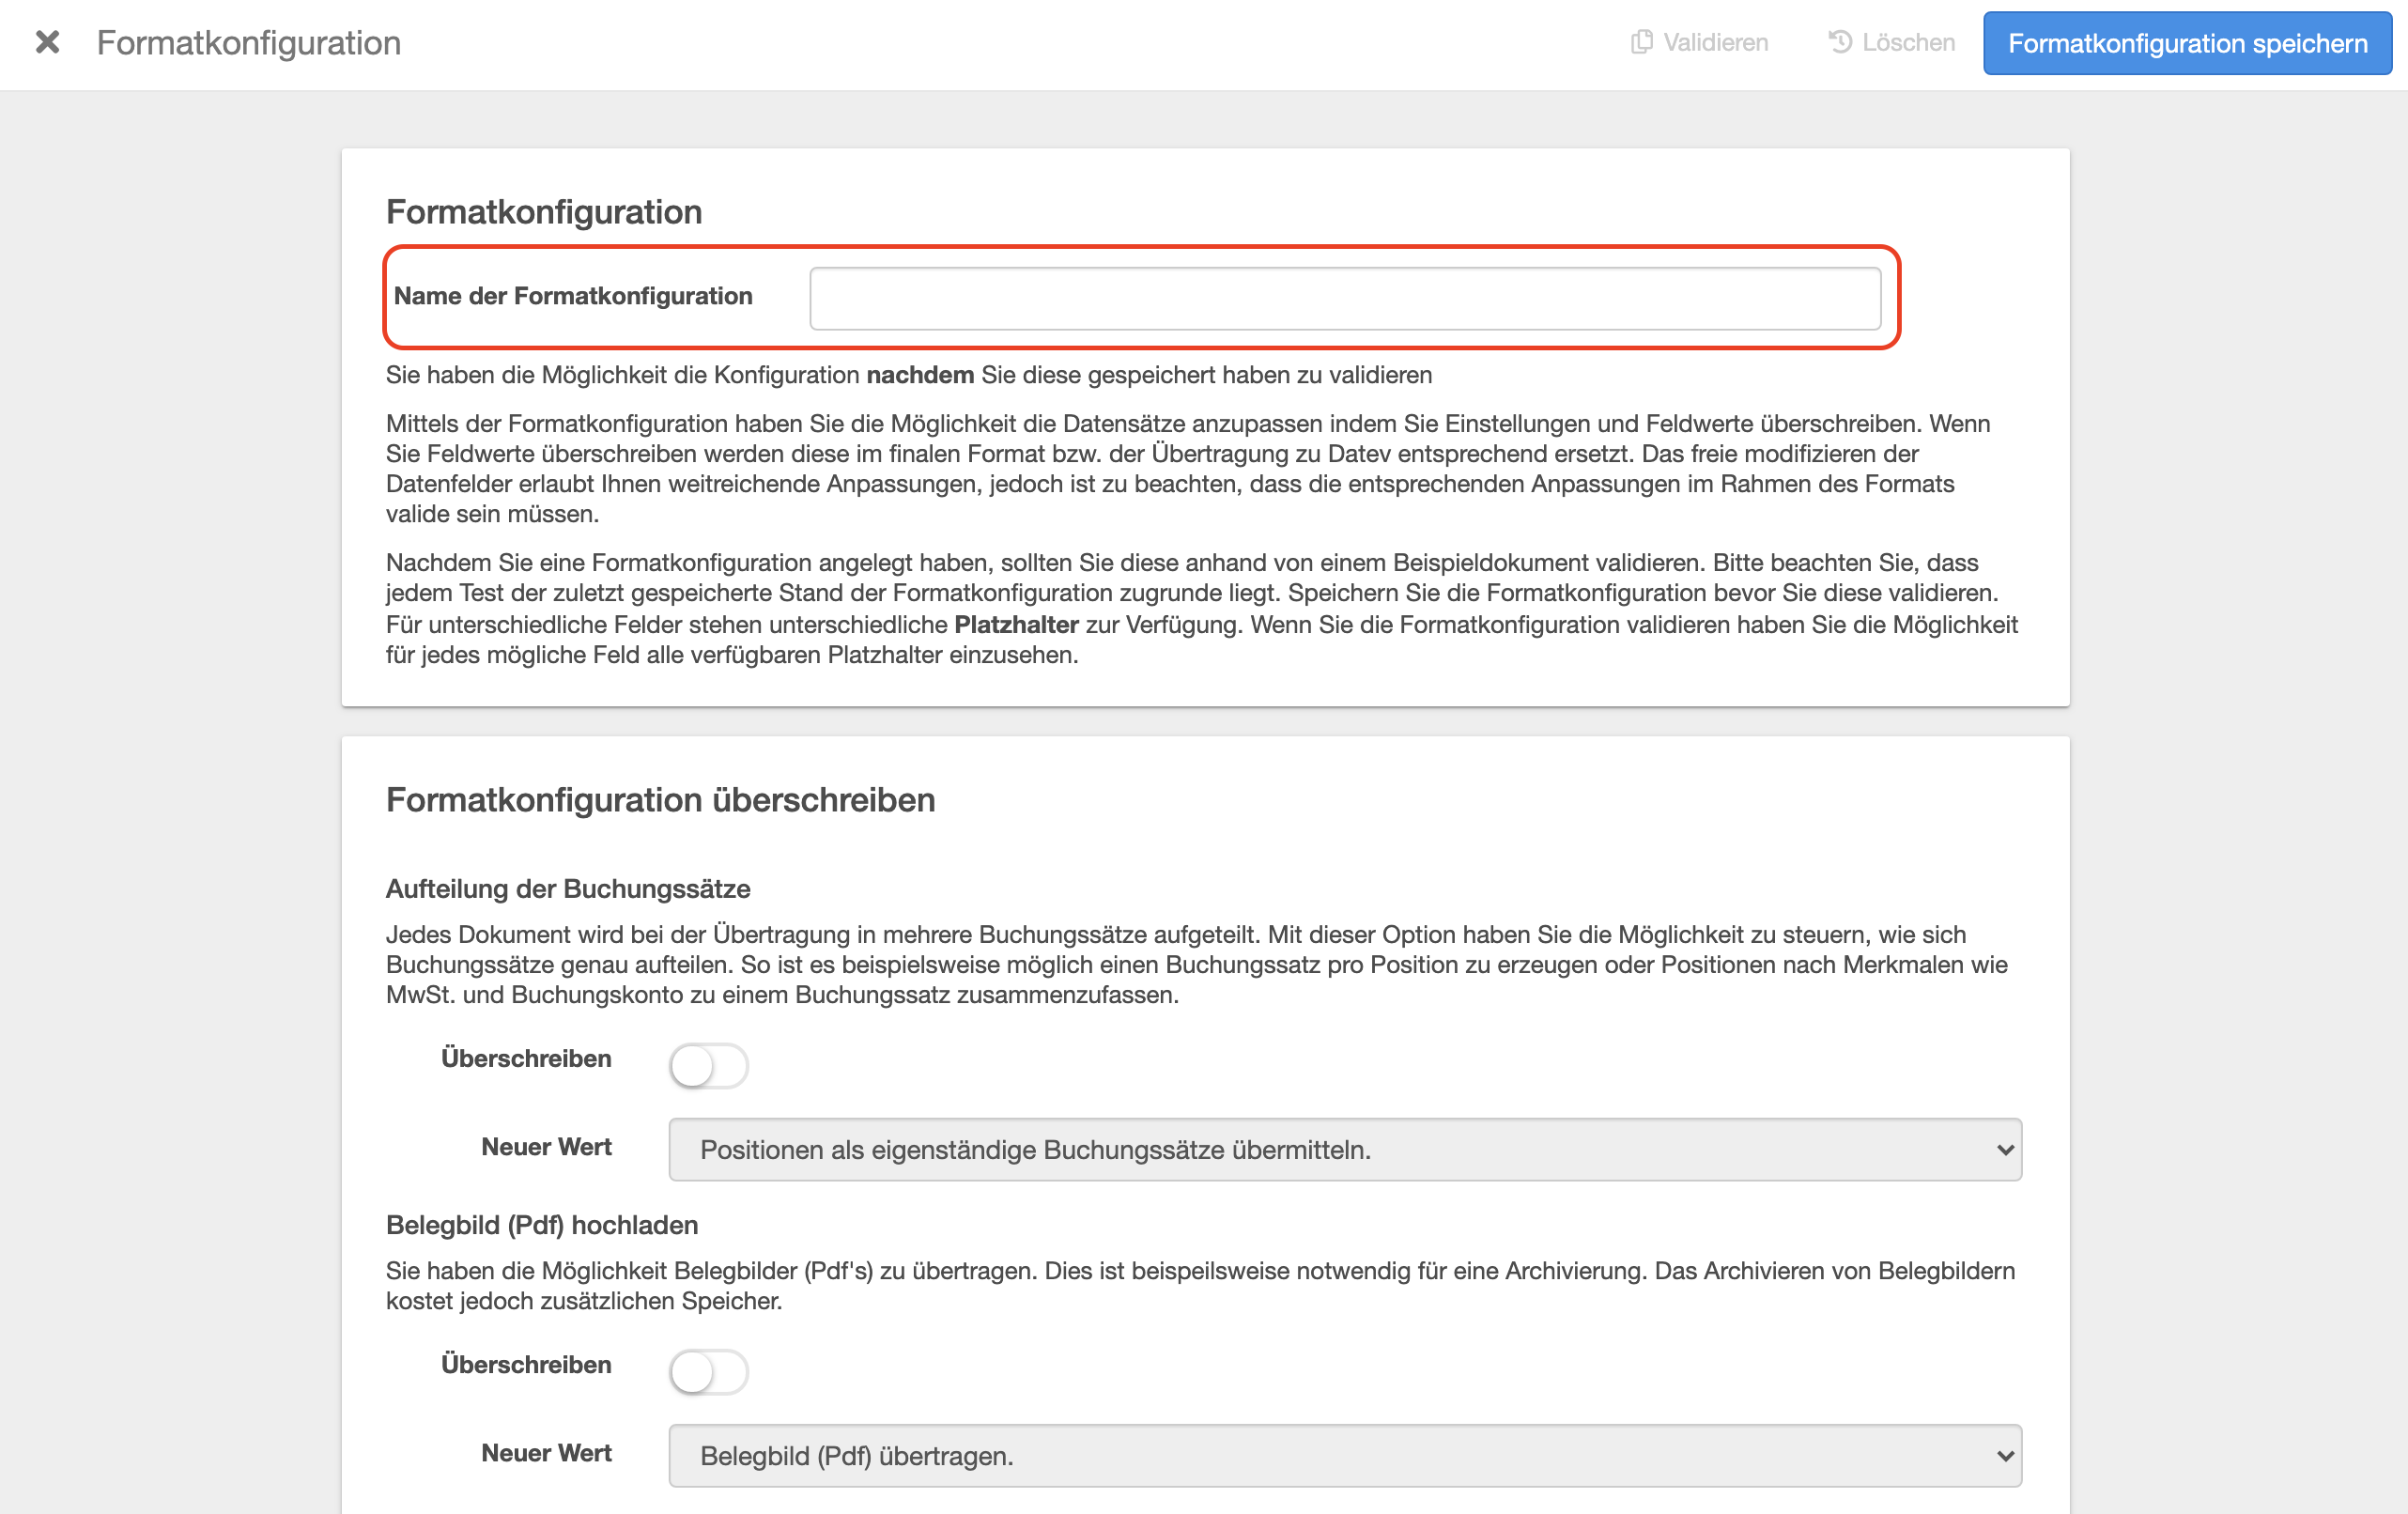The height and width of the screenshot is (1514, 2408).
Task: Click the Löschen history arrow icon
Action: point(1840,42)
